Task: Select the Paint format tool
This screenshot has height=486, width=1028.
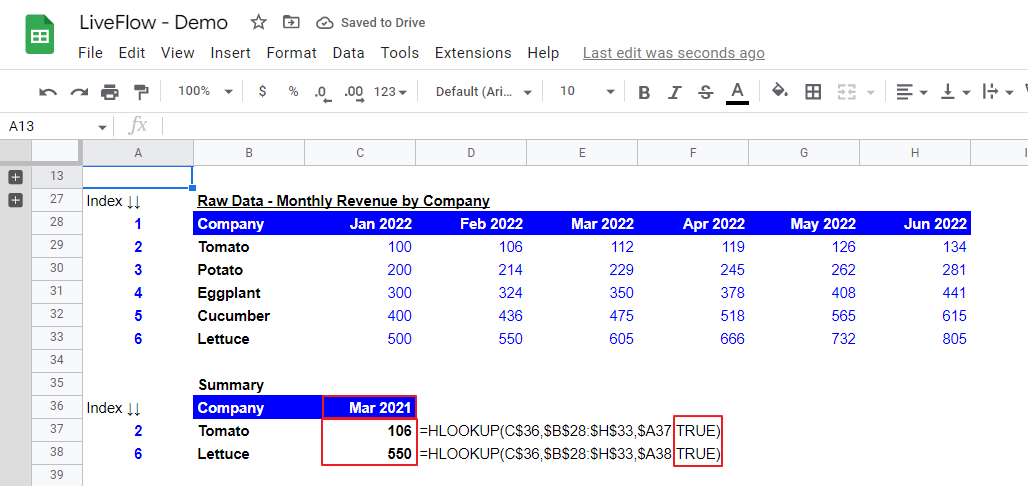Action: click(x=141, y=92)
